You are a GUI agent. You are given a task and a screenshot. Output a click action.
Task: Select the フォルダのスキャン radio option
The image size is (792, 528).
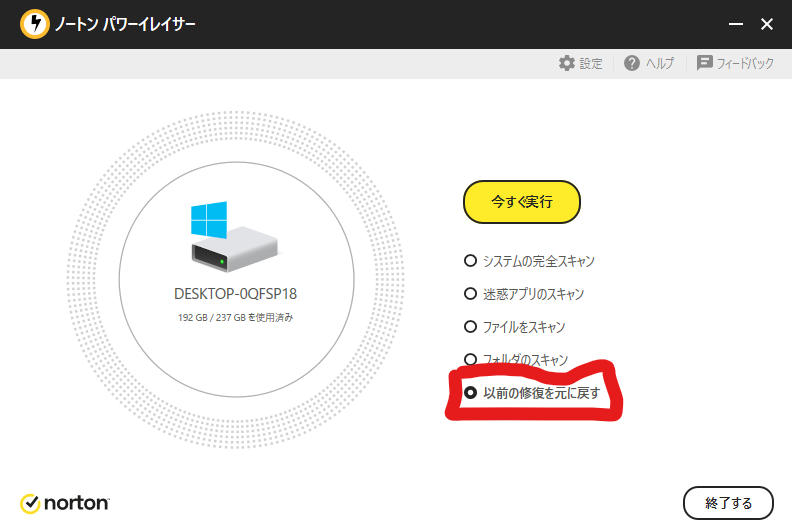point(470,359)
